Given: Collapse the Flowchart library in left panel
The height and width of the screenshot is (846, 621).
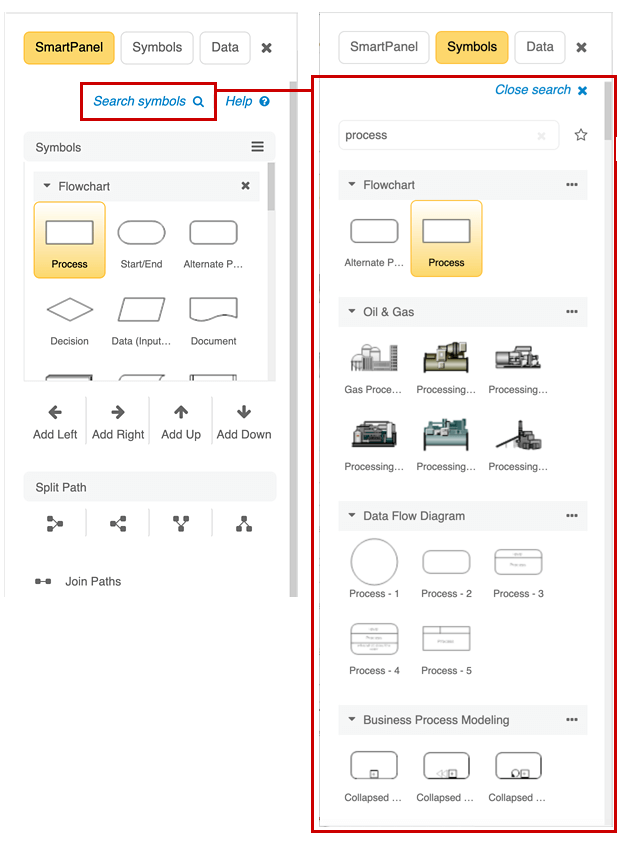Looking at the screenshot, I should tap(47, 186).
